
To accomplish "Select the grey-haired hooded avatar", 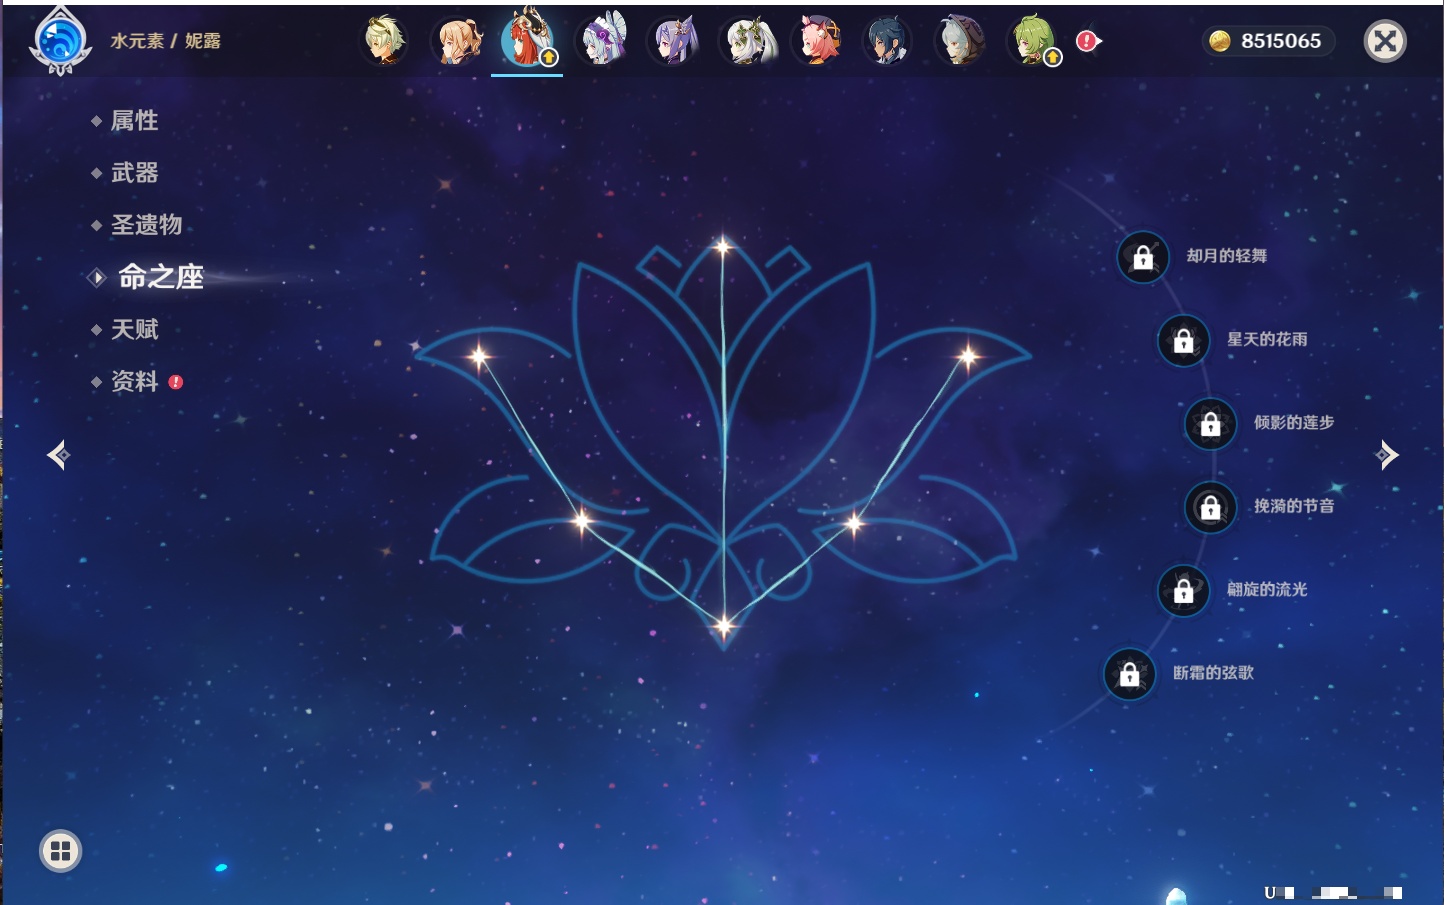I will (x=961, y=41).
